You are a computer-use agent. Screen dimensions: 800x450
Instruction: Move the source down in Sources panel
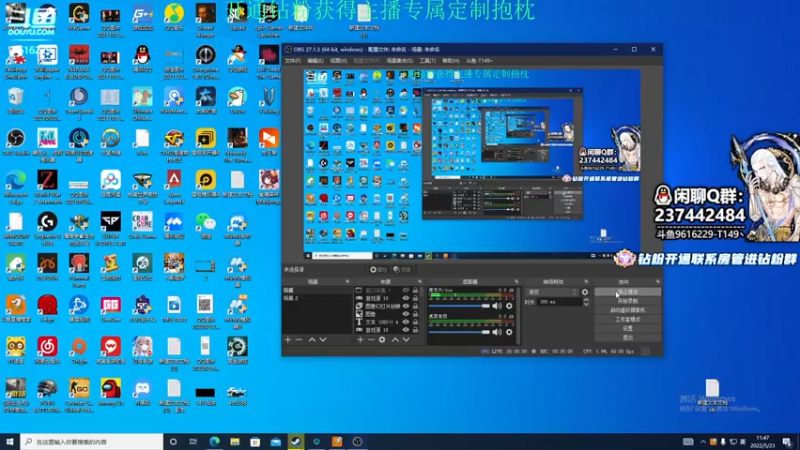pos(406,340)
